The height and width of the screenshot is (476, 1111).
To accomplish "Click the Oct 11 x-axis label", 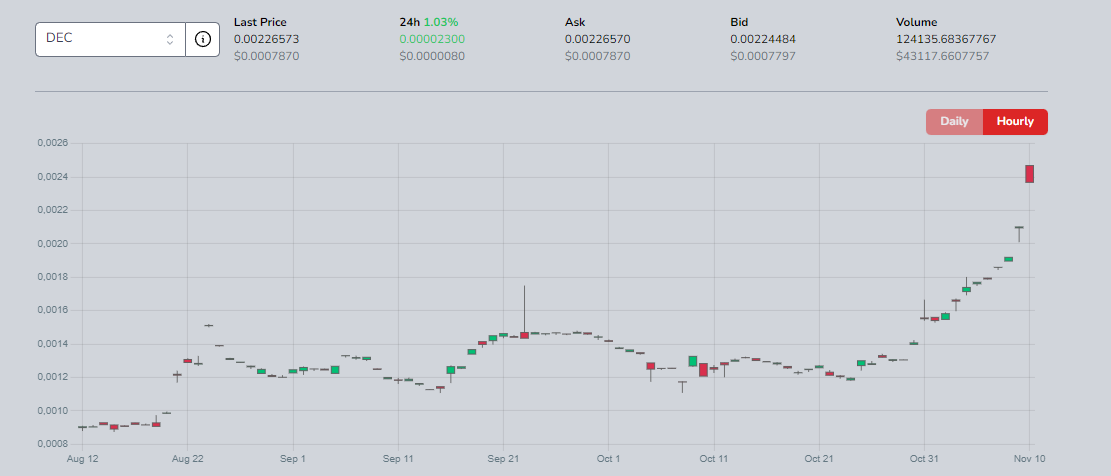I will pyautogui.click(x=714, y=459).
